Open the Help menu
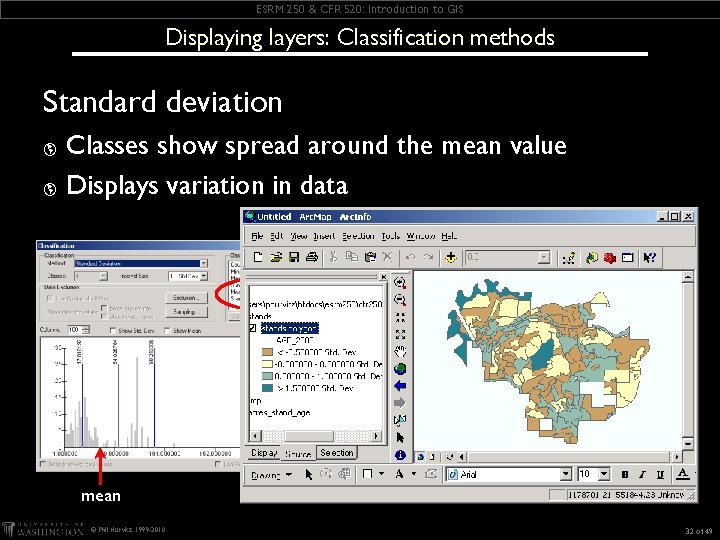The image size is (720, 540). (x=449, y=236)
